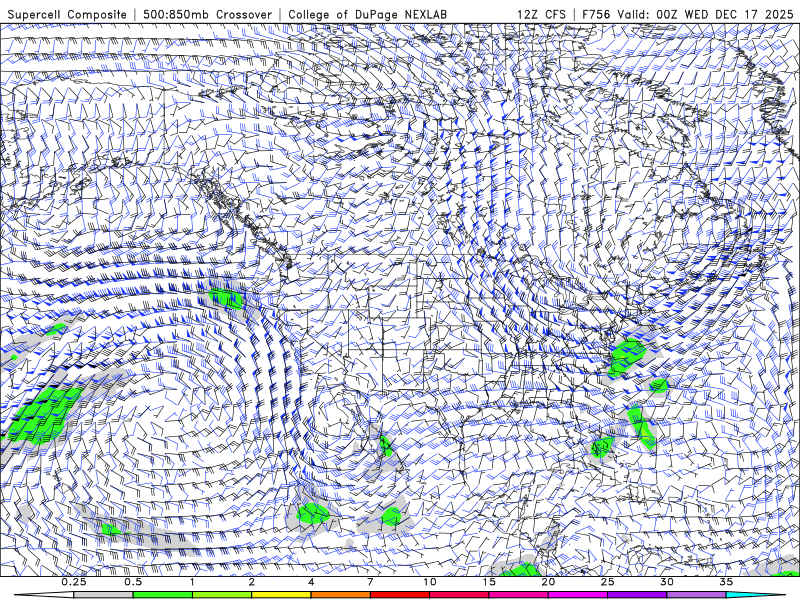Viewport: 800px width, 600px height.
Task: Click the scale label 2 under the color bar
Action: pos(252,582)
